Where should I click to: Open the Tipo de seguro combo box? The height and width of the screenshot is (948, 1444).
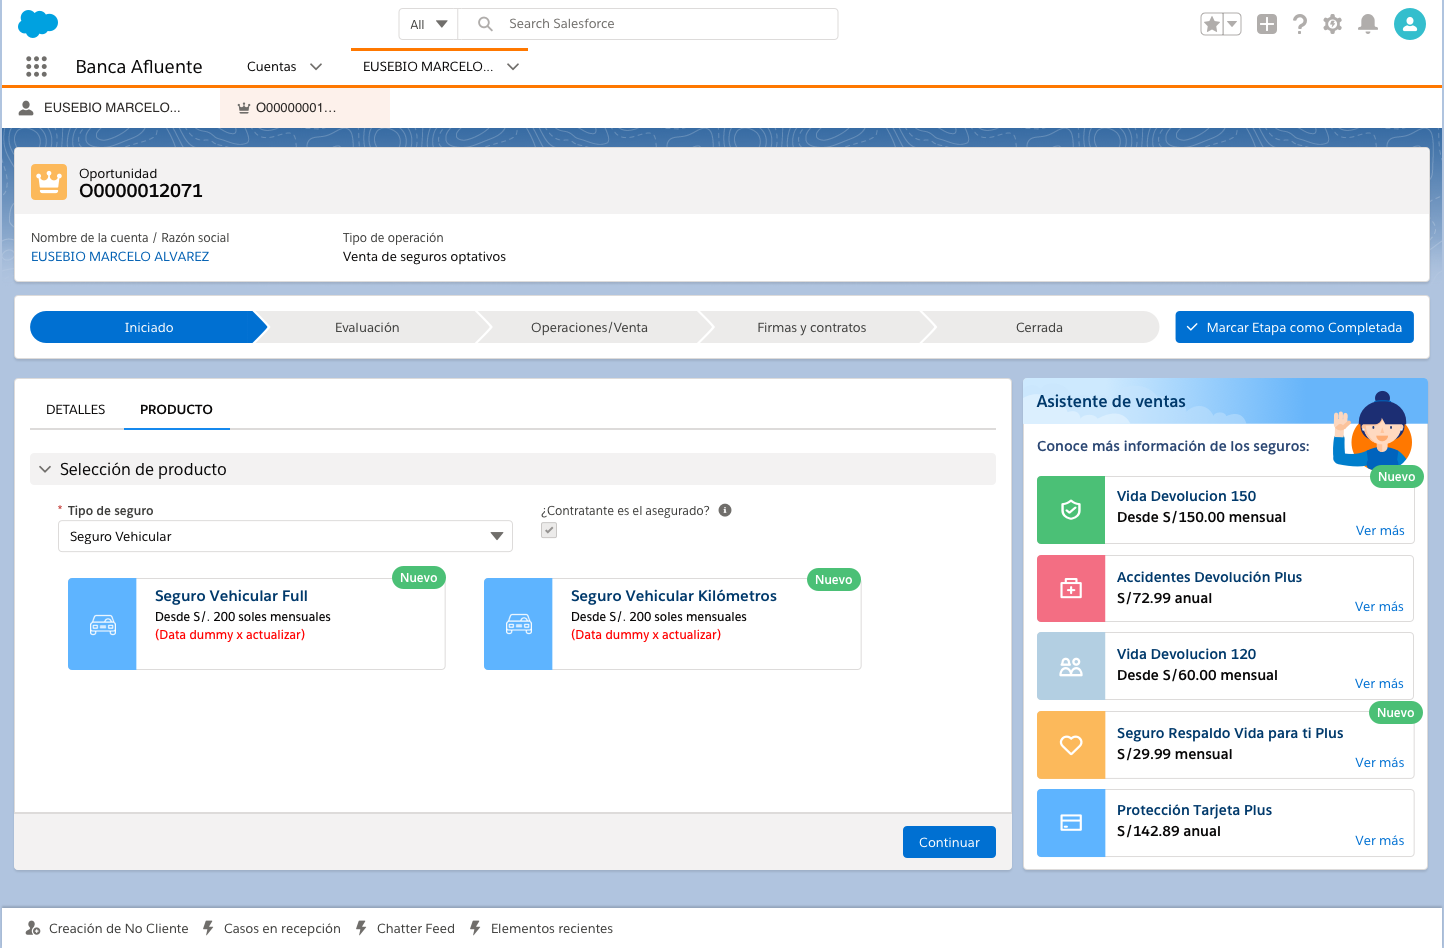(285, 536)
